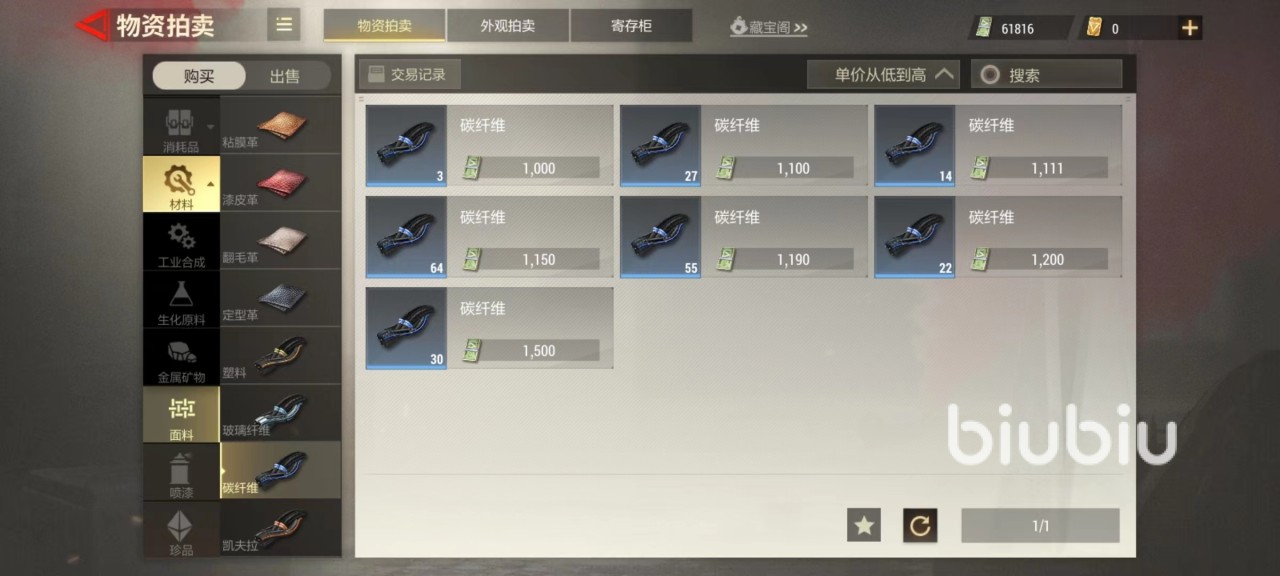1280x576 pixels.
Task: Click the refresh listings icon
Action: pyautogui.click(x=920, y=525)
